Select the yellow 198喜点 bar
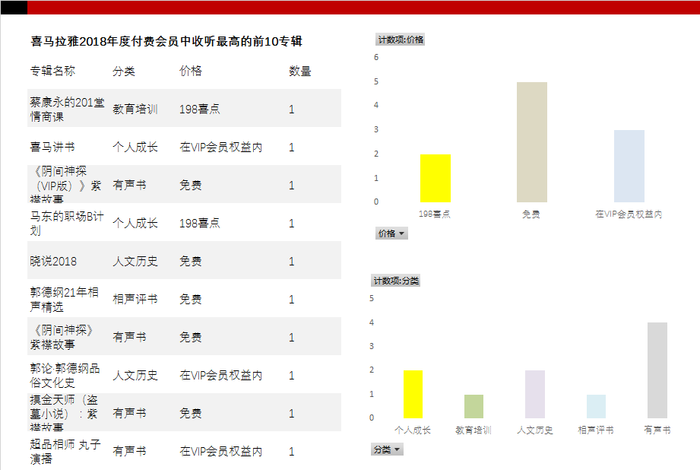This screenshot has width=700, height=470. point(435,178)
